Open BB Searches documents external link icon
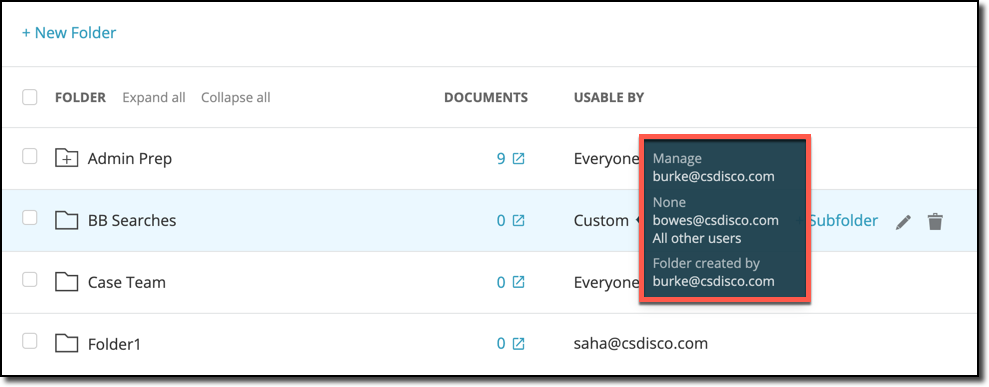989x387 pixels. [518, 221]
